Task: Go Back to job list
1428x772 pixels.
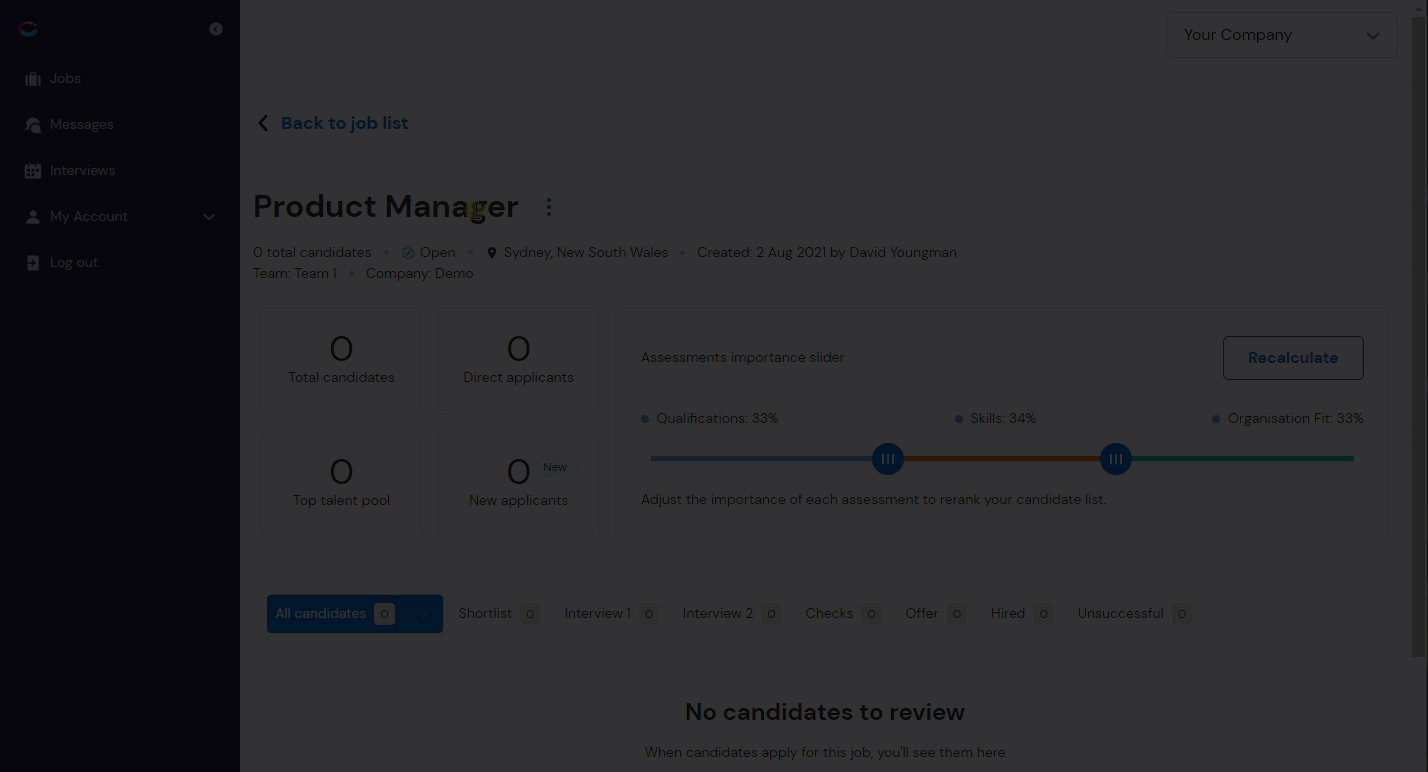Action: point(345,123)
